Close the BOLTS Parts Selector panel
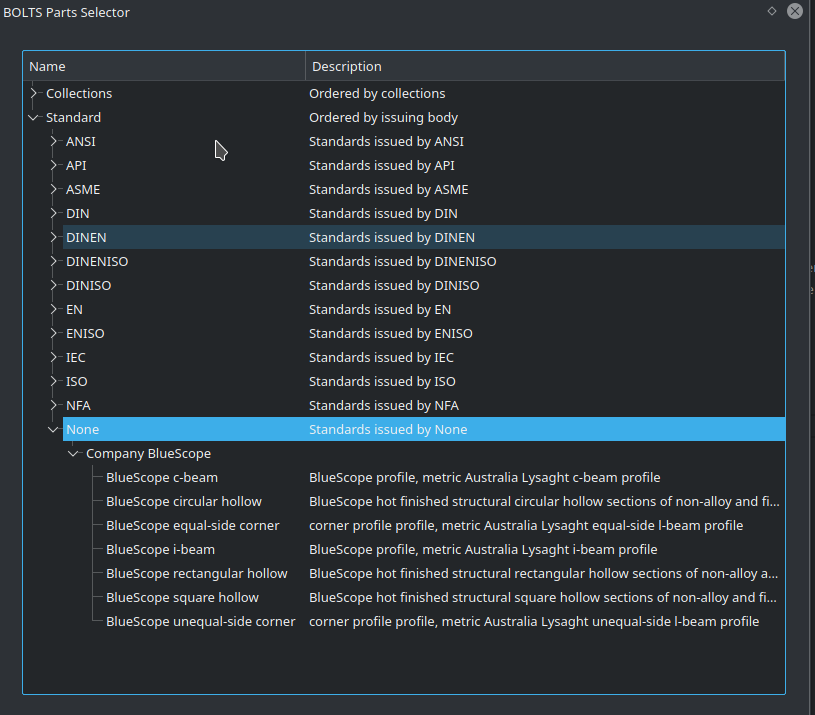The width and height of the screenshot is (815, 715). tap(795, 11)
